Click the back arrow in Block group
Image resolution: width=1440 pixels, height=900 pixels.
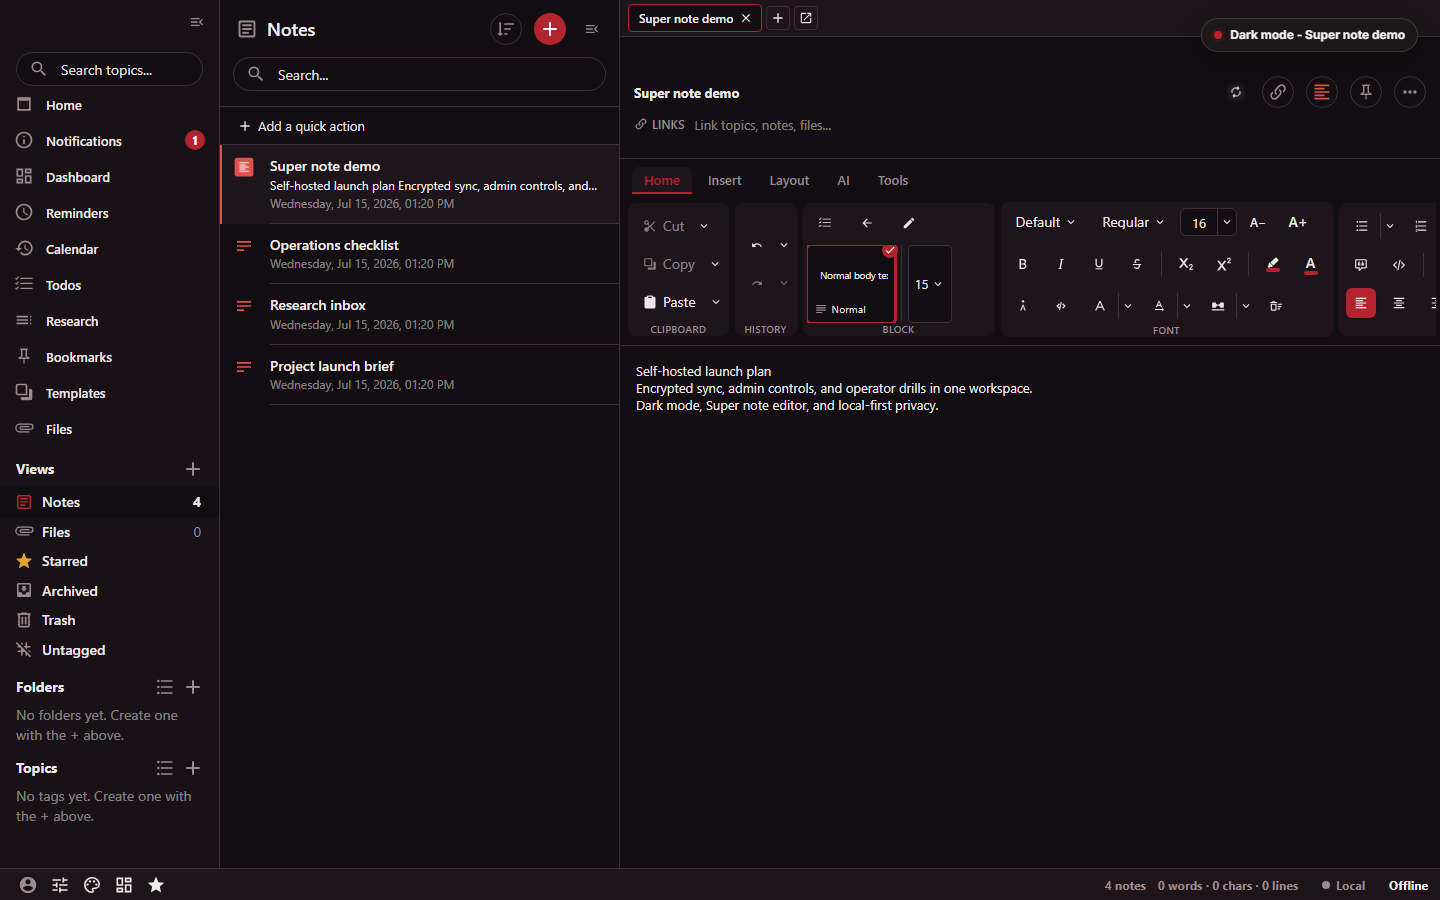[x=867, y=223]
